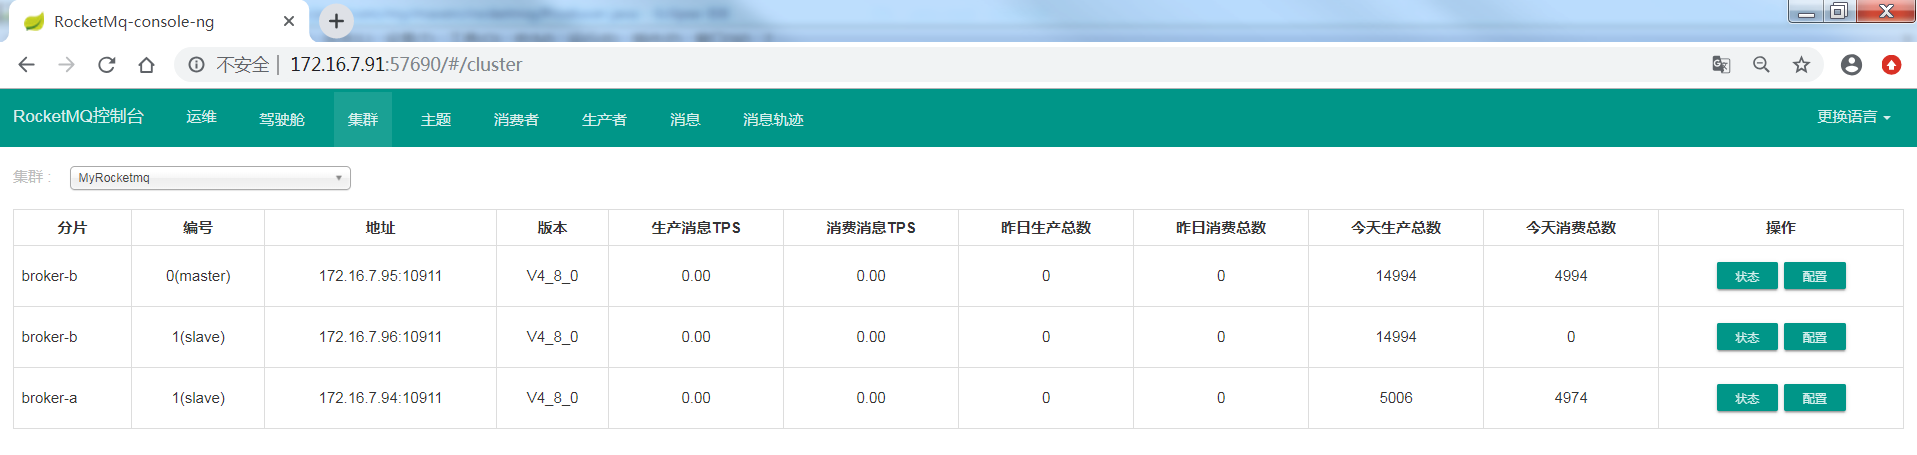
Task: Click the 今天生产总数 column header
Action: pyautogui.click(x=1396, y=228)
